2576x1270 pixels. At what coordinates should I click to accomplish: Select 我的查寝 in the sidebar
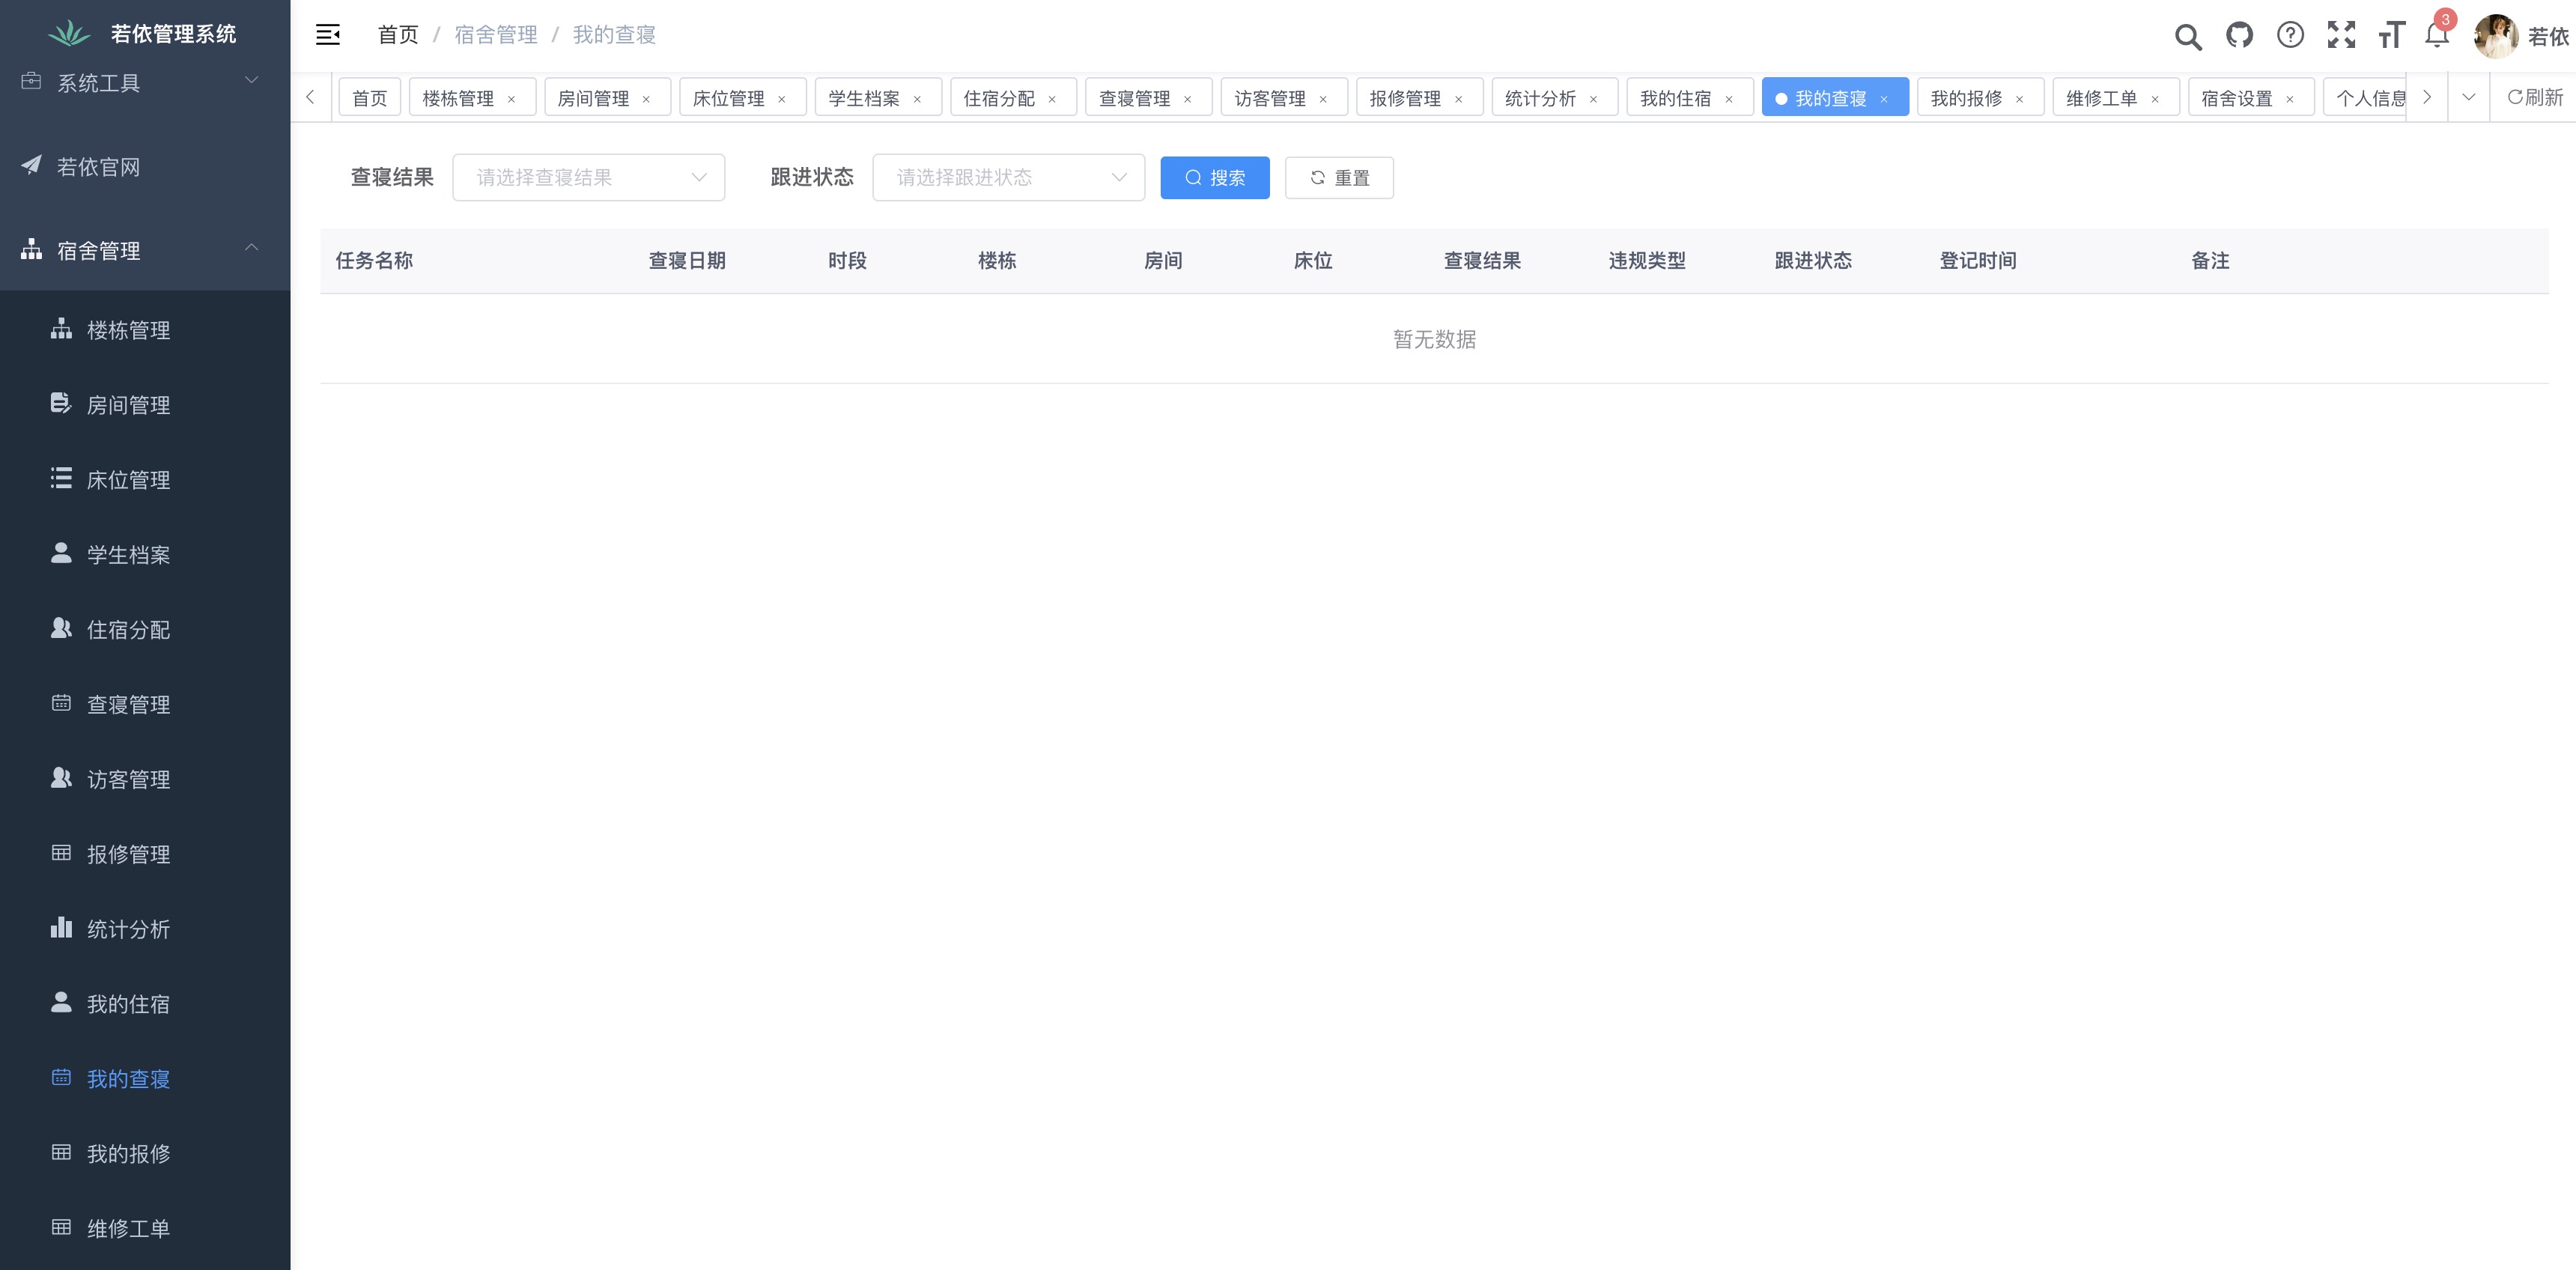[x=145, y=1079]
